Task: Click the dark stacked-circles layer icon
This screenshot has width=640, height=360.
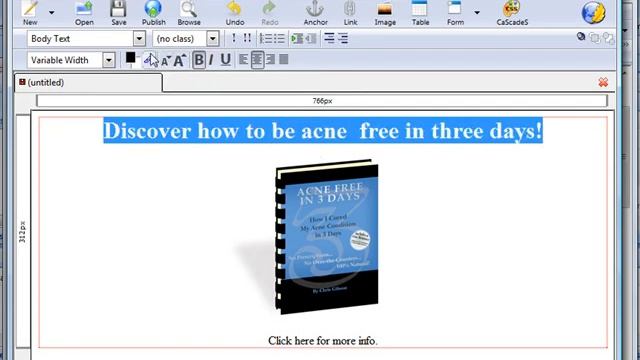Action: (x=581, y=37)
